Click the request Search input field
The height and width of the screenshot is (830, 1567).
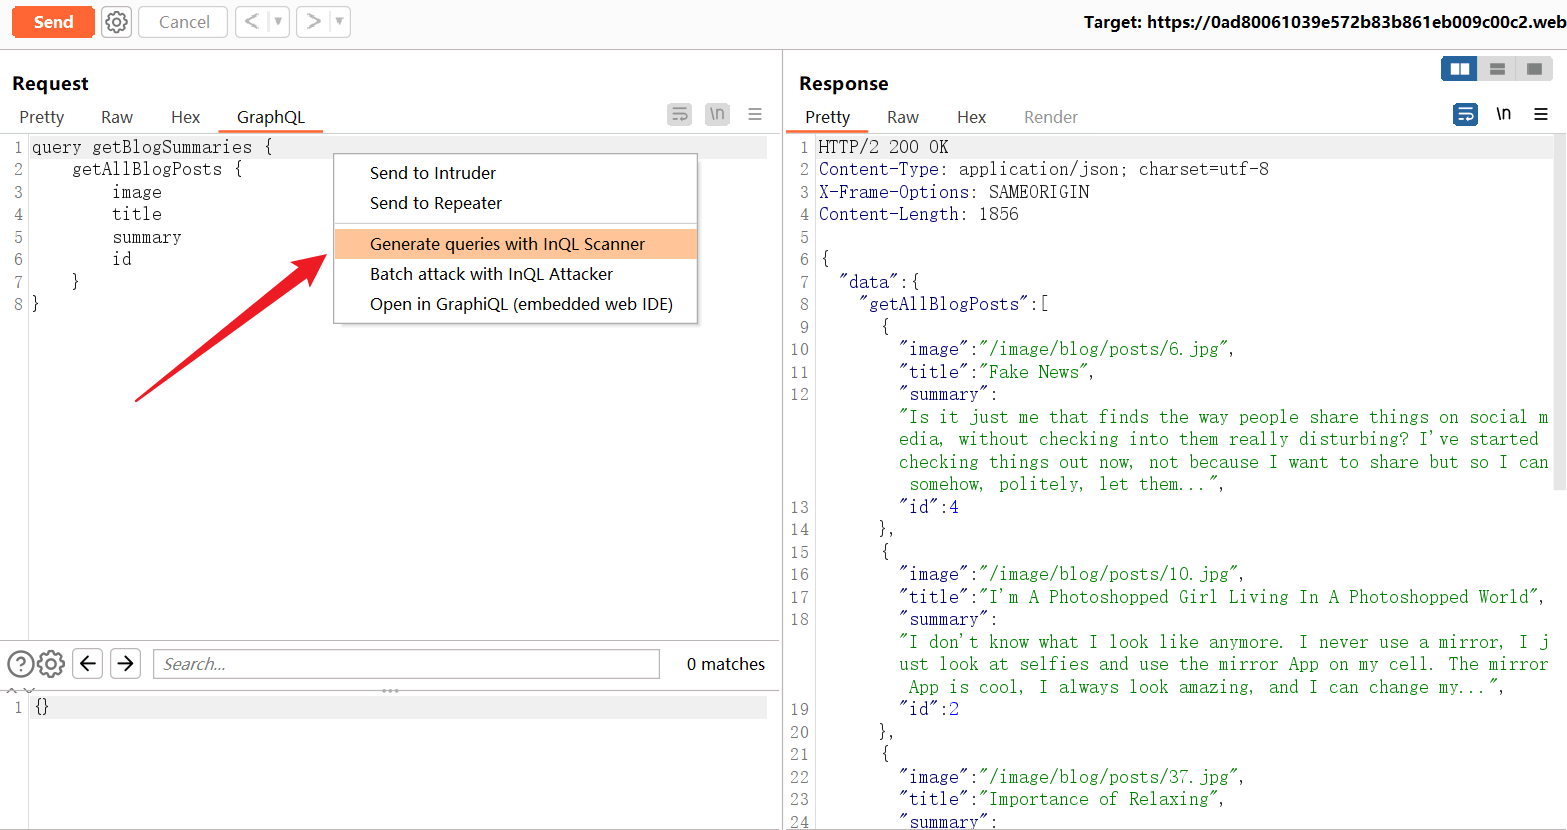406,664
